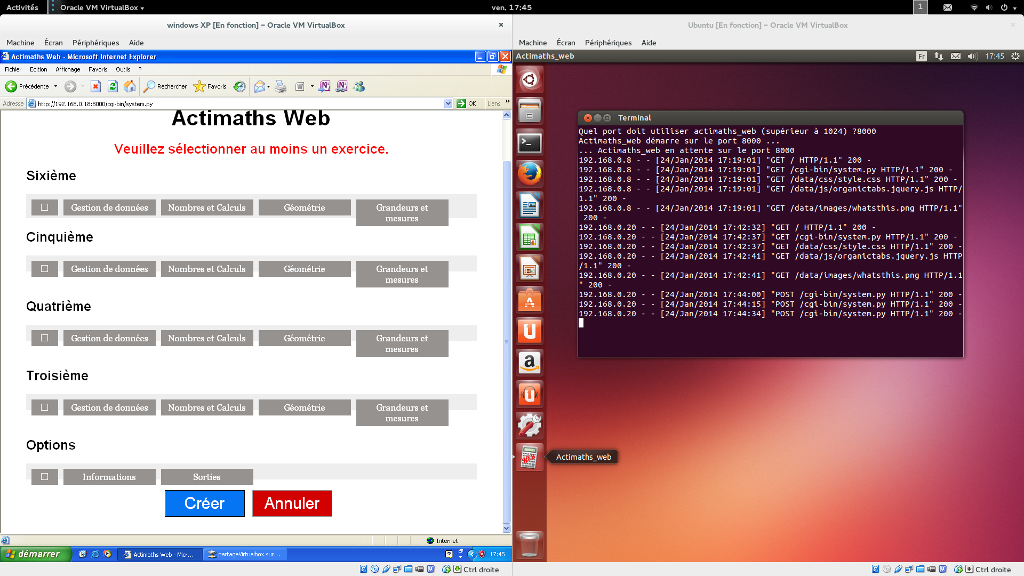Check the Quatrième row checkbox
This screenshot has height=576, width=1024.
point(44,338)
